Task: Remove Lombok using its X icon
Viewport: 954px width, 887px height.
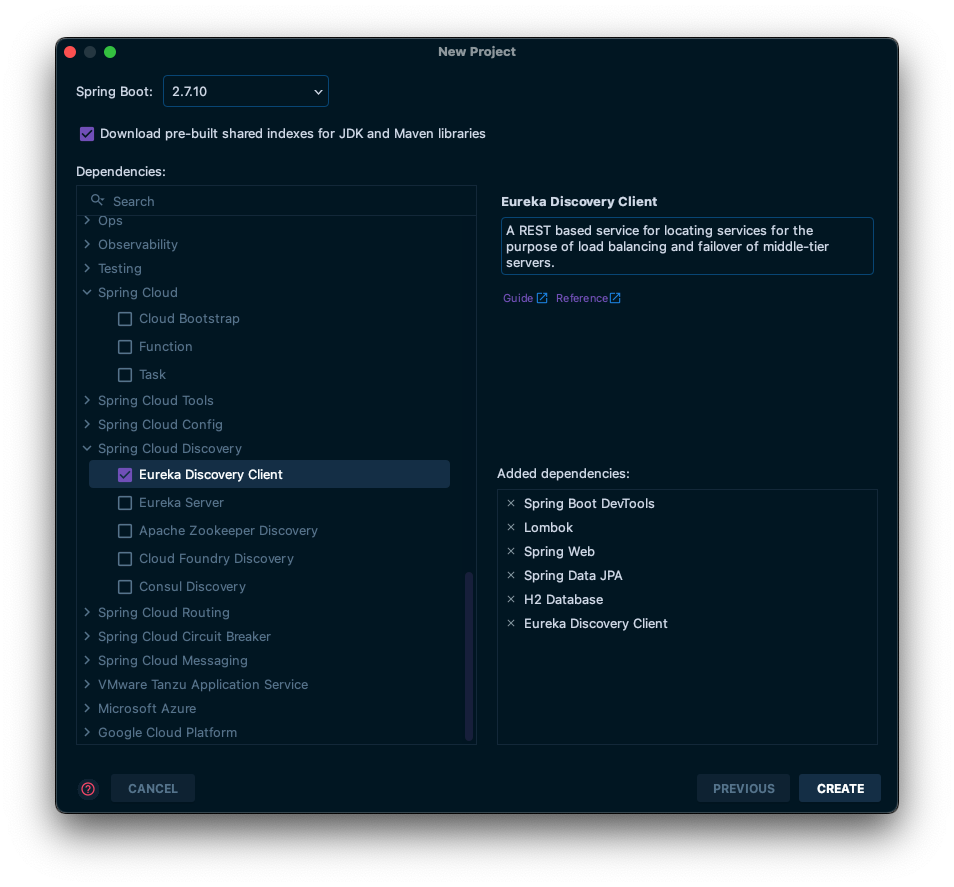Action: tap(511, 527)
